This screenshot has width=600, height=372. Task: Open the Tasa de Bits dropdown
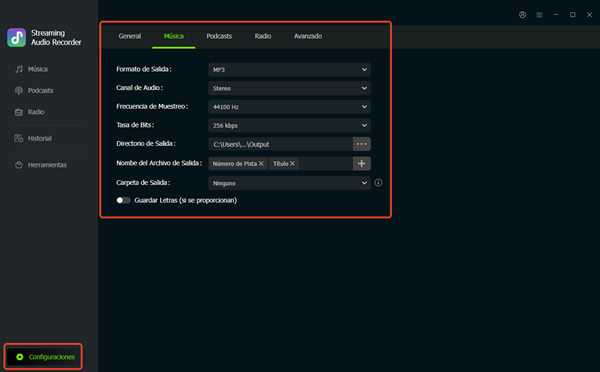tap(289, 126)
